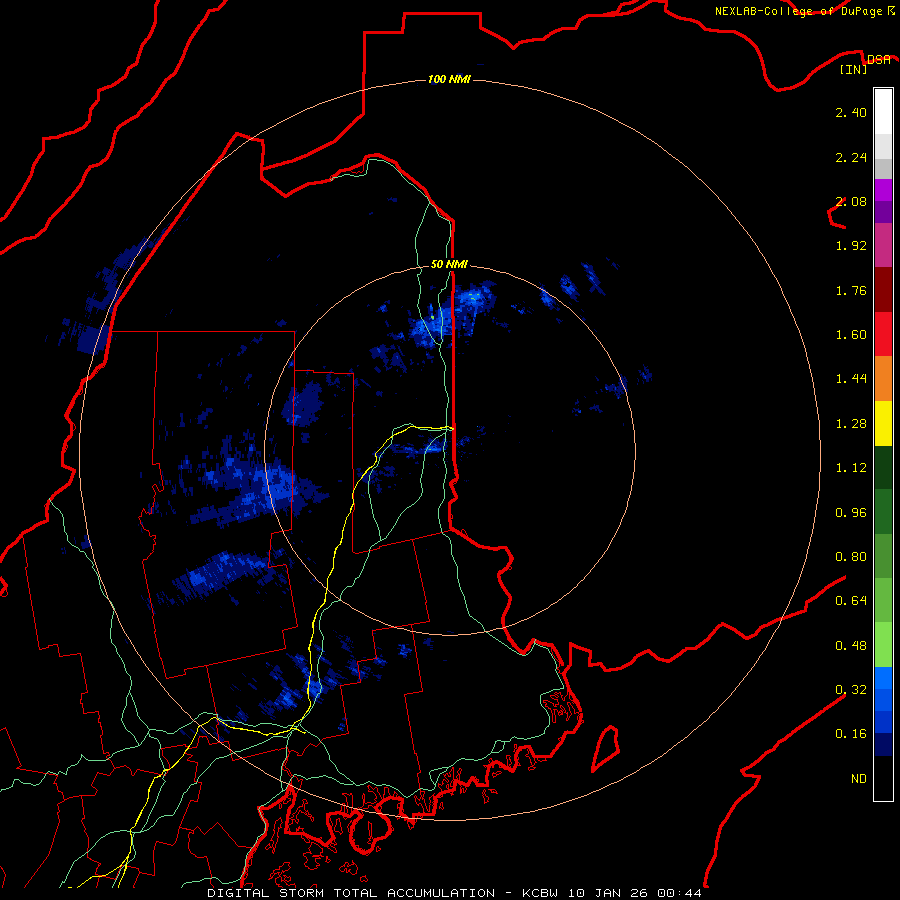Click the bright red legend swatch near 1.60
Screen dimensions: 900x900
pyautogui.click(x=883, y=334)
